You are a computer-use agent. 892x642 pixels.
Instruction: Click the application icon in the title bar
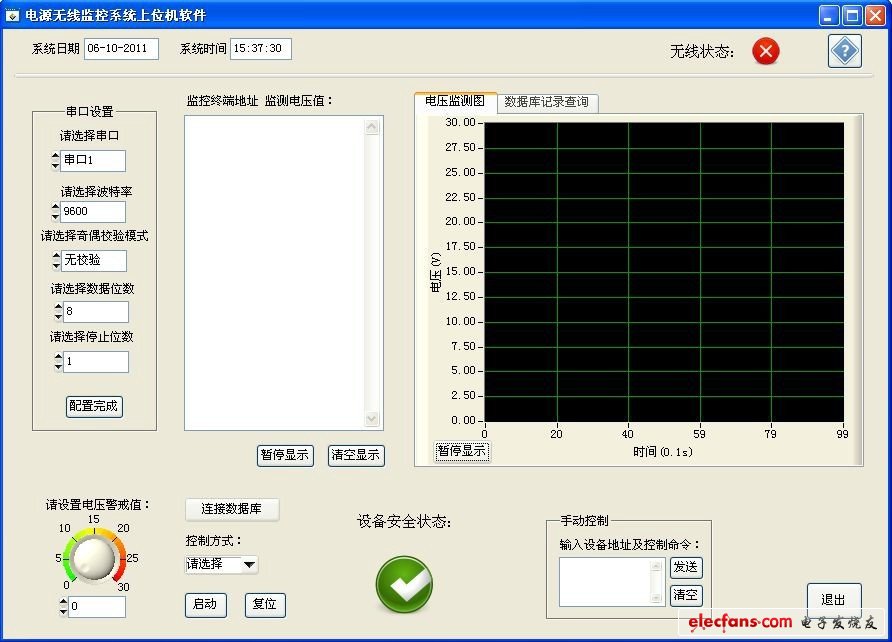pos(12,14)
